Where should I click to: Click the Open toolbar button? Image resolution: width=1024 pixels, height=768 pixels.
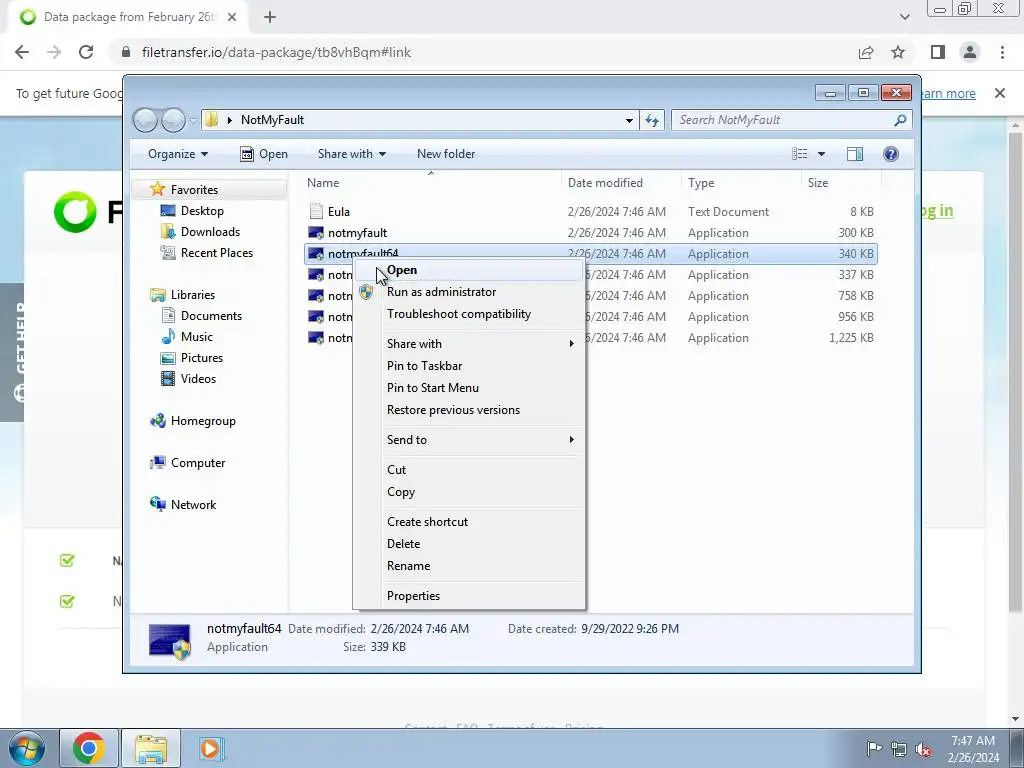[264, 154]
